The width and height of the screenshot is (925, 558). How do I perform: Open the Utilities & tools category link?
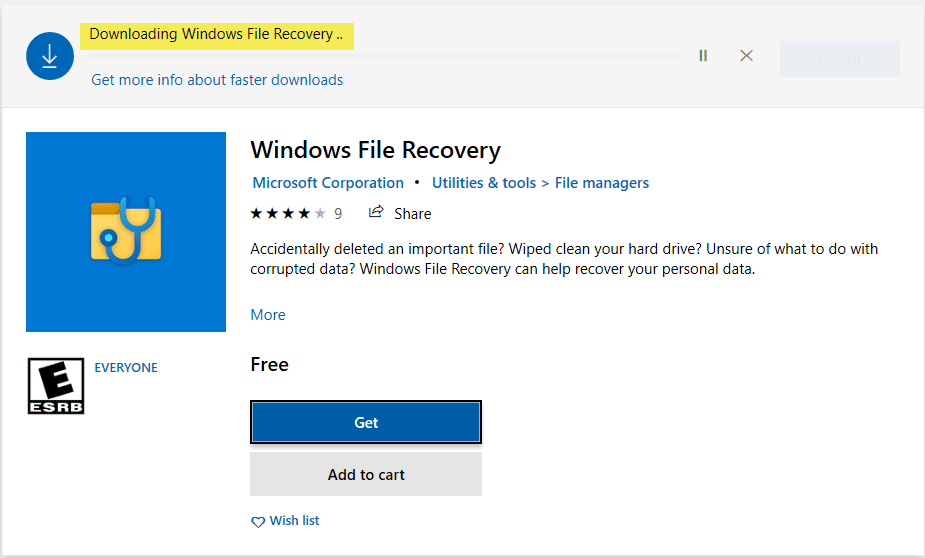(484, 183)
